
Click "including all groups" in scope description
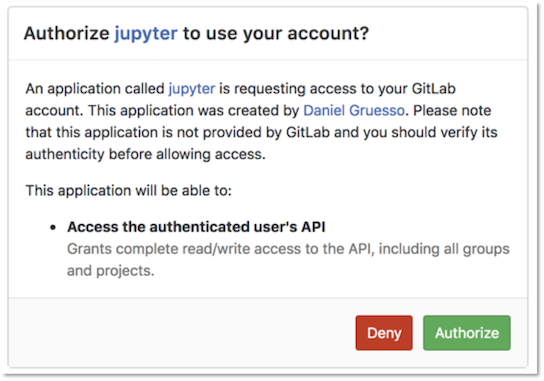click(444, 249)
